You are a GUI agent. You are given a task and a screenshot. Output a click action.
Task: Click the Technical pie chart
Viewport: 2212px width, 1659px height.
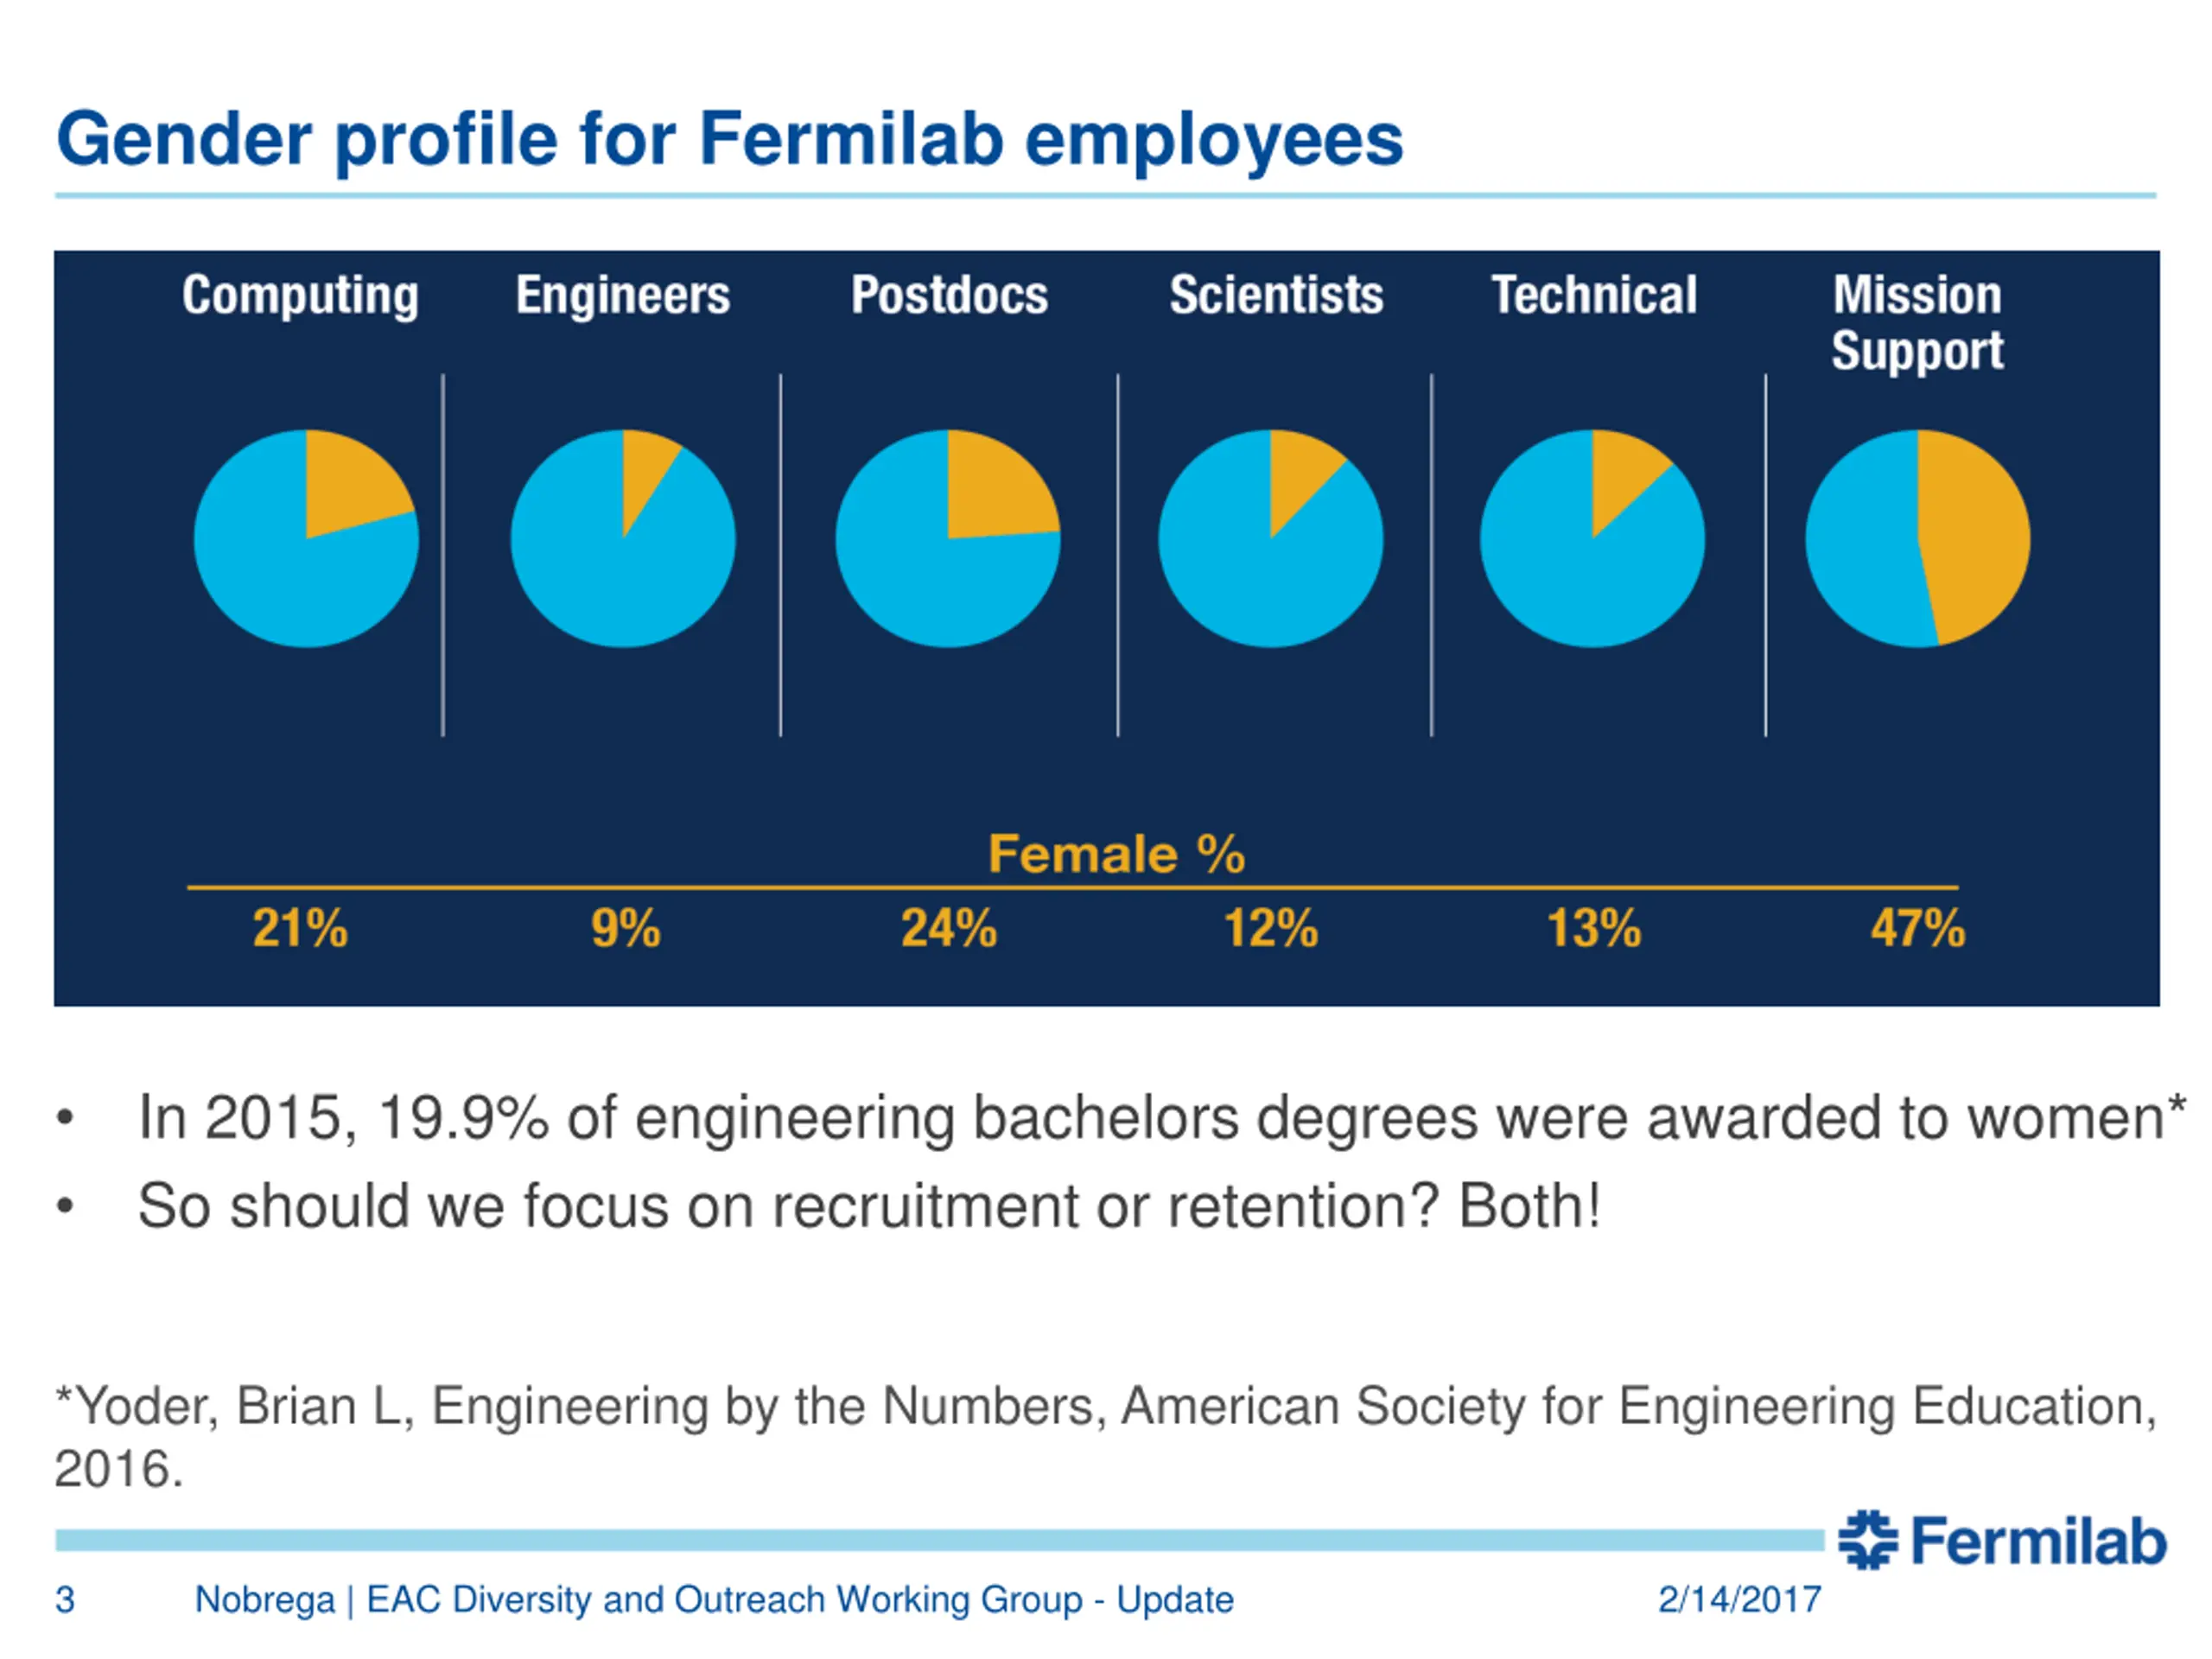click(1593, 538)
